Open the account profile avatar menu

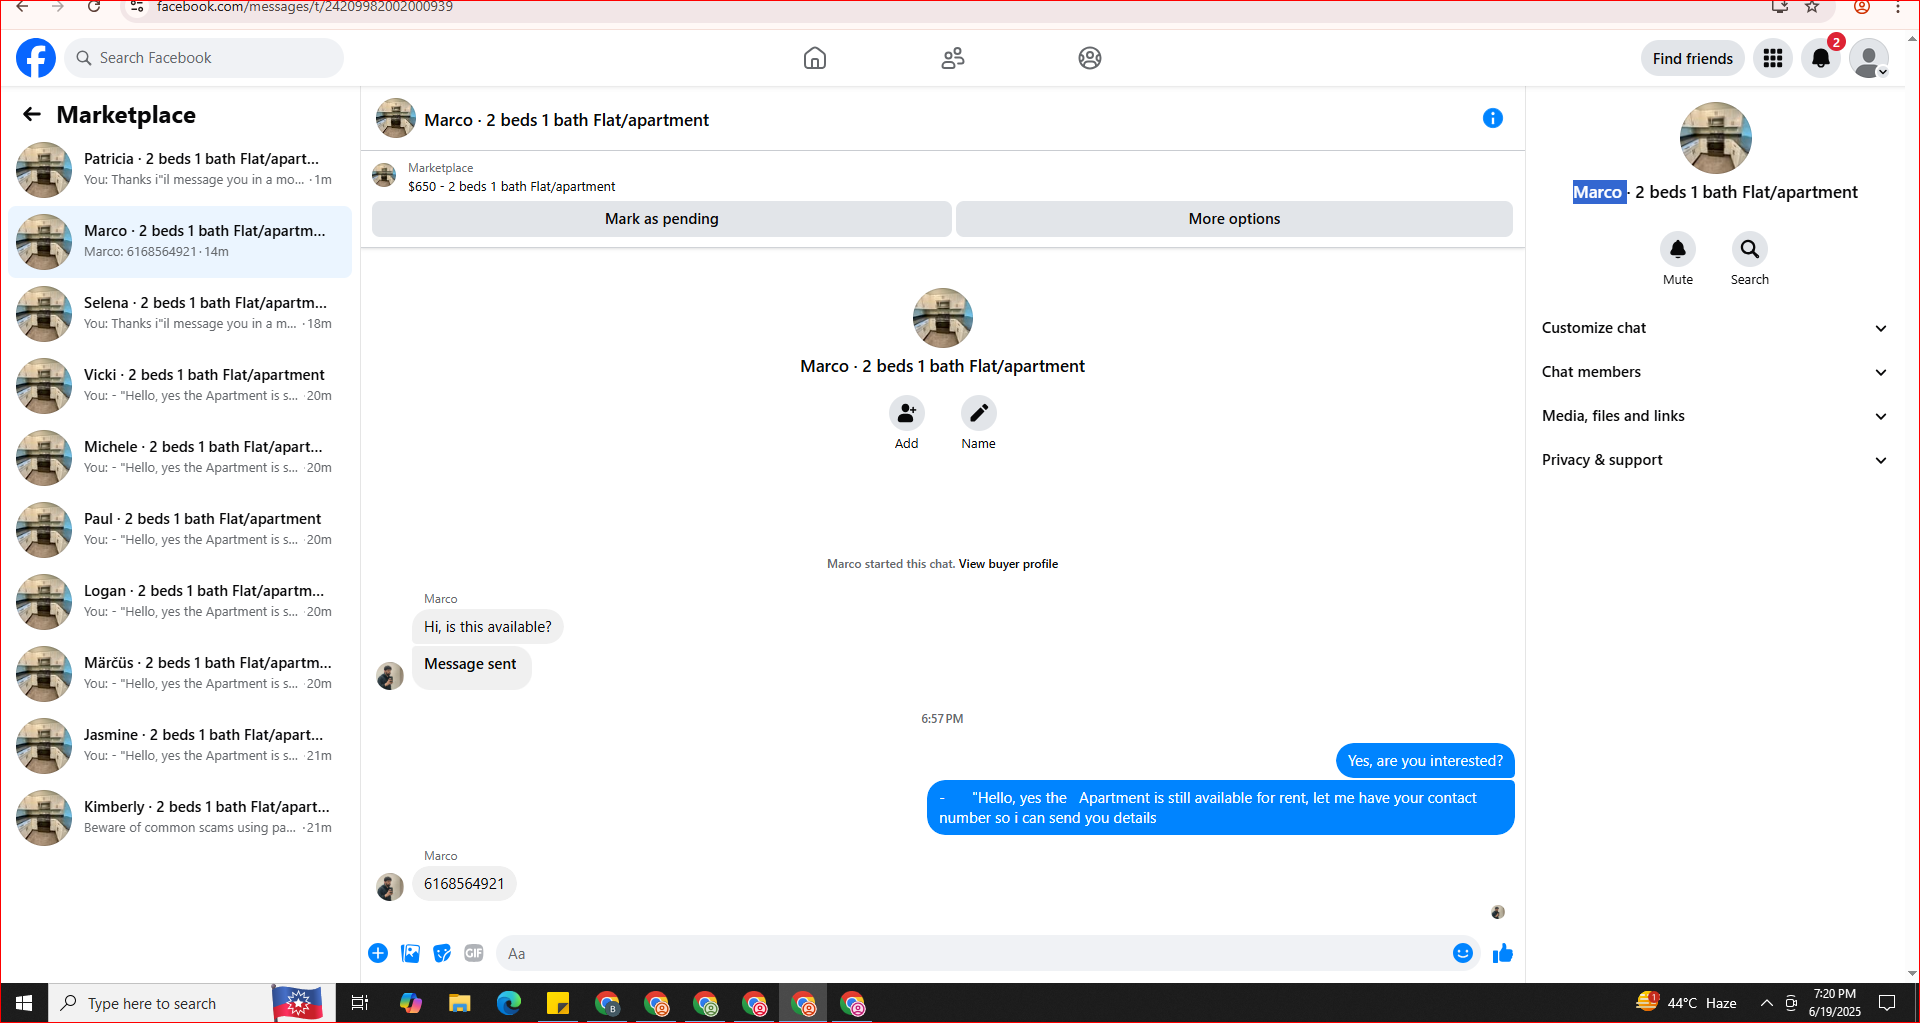1868,58
